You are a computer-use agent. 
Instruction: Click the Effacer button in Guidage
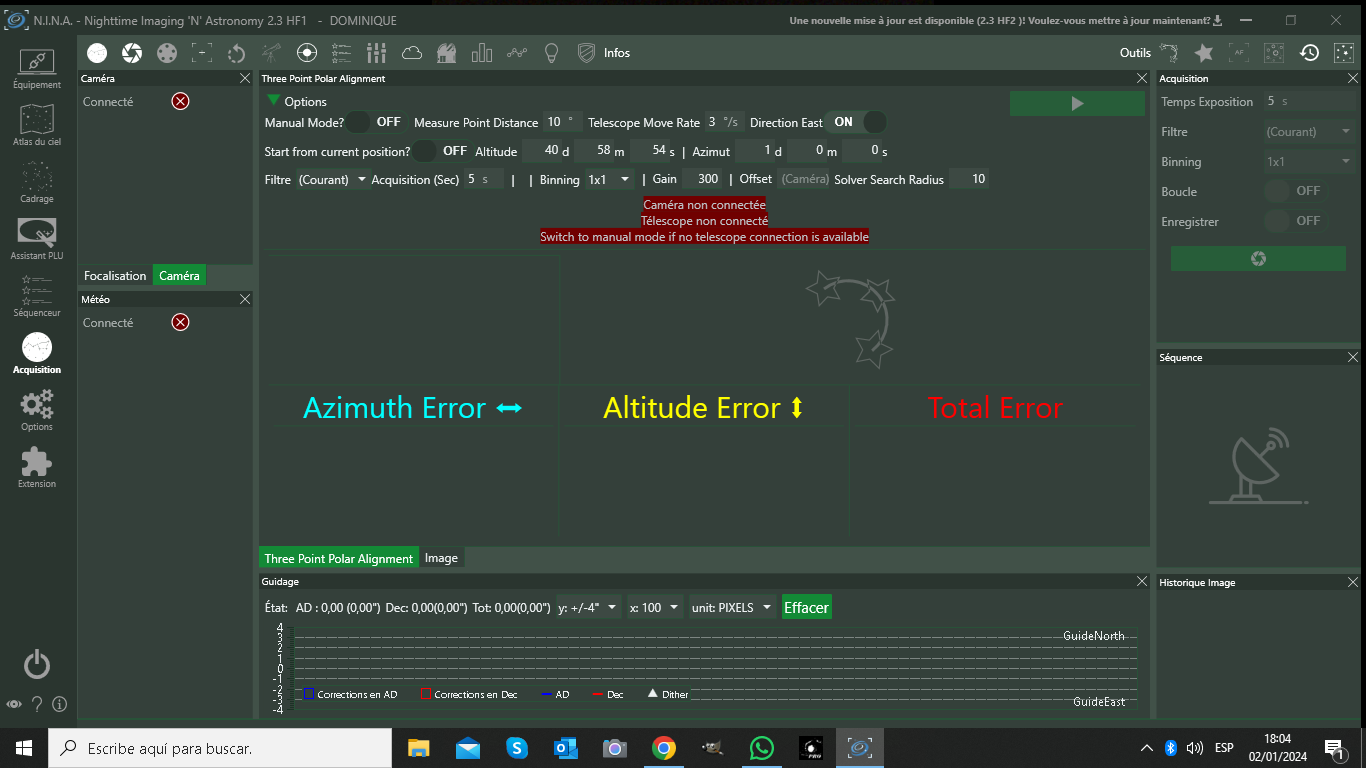(806, 607)
